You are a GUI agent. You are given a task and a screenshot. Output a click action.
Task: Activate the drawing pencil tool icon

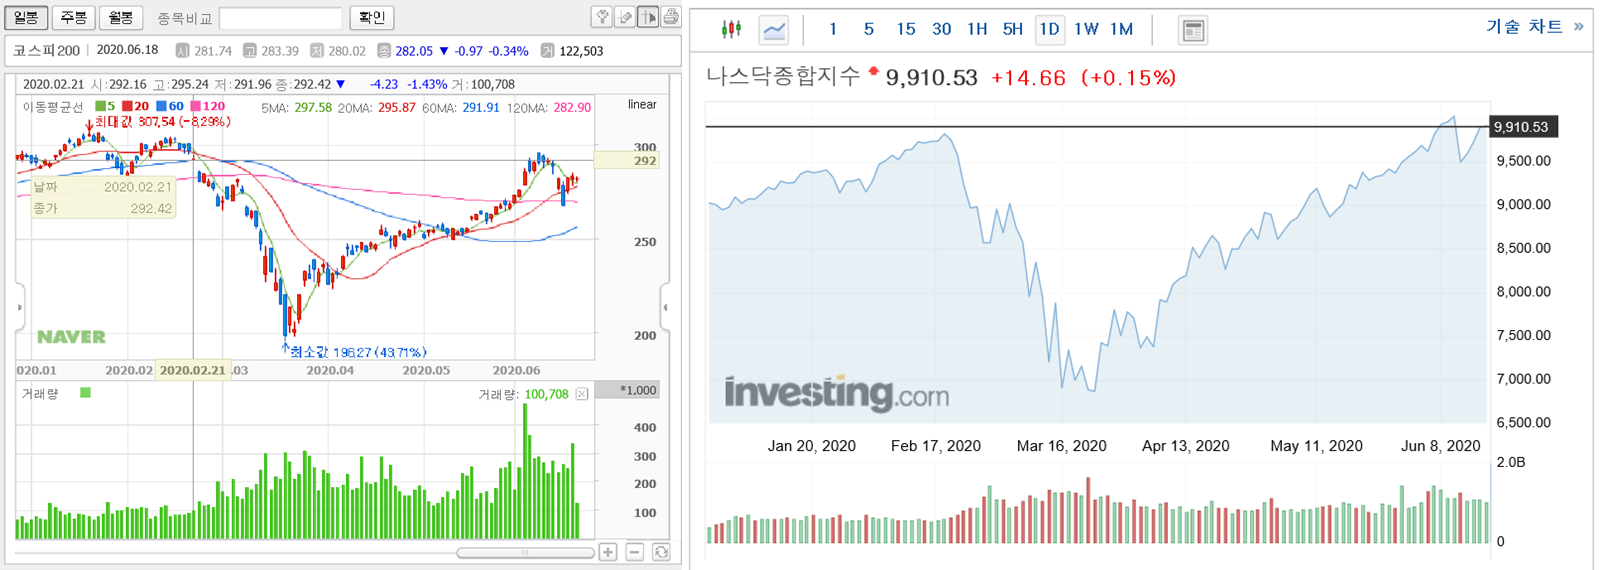(x=625, y=16)
